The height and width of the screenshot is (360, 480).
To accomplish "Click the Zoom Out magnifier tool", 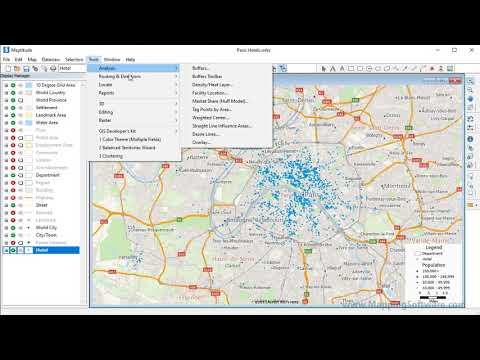I will tap(470, 90).
